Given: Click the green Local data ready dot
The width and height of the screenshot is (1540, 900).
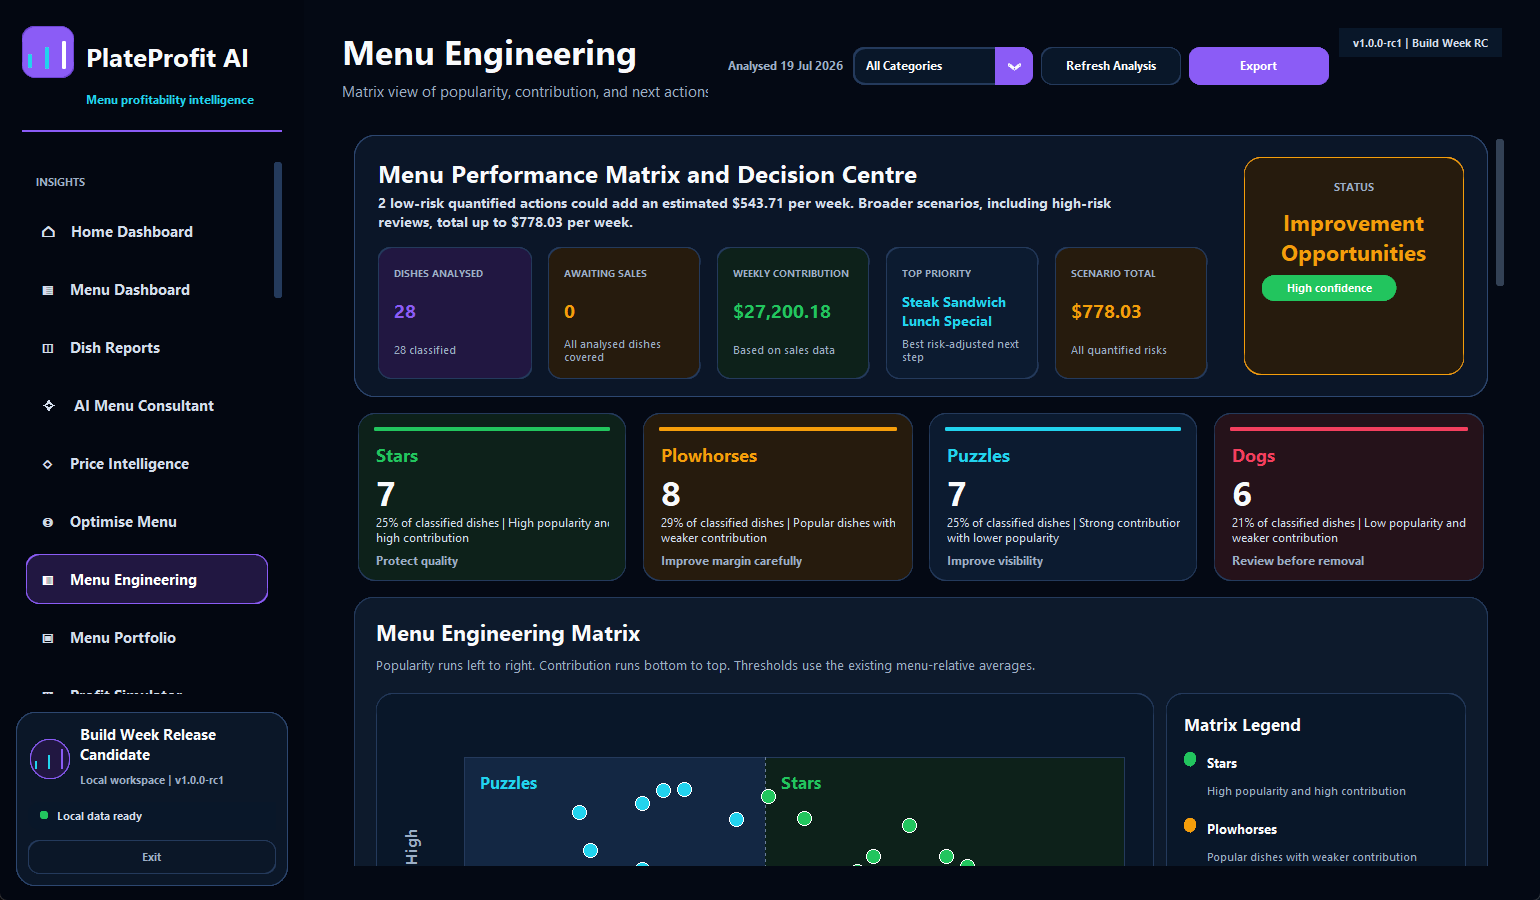Looking at the screenshot, I should 44,815.
